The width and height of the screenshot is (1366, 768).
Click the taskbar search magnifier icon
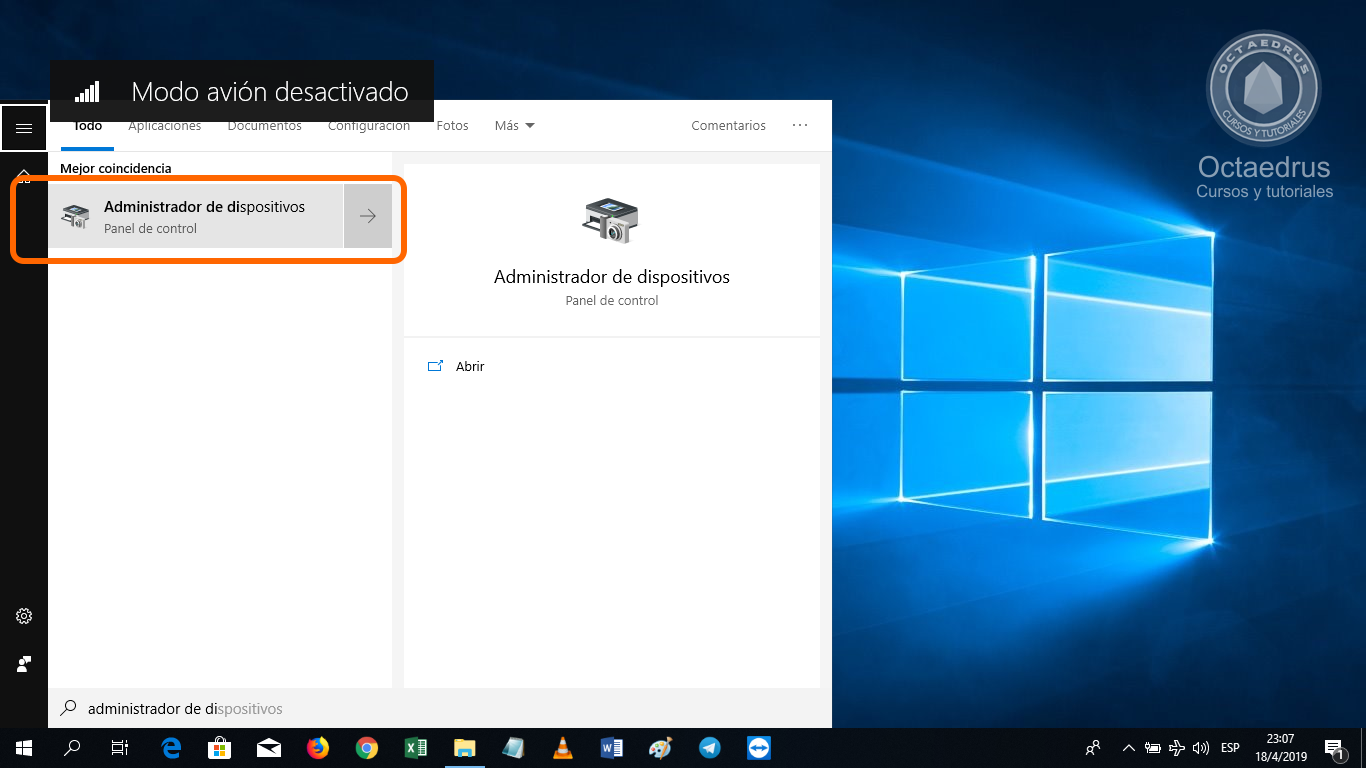72,748
